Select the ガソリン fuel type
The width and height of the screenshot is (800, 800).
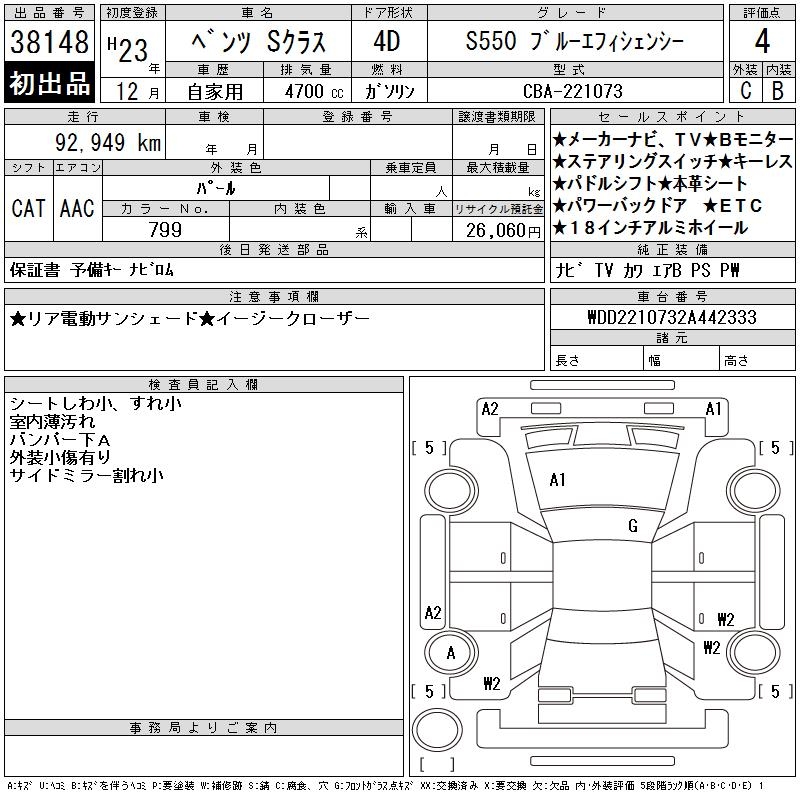click(389, 92)
